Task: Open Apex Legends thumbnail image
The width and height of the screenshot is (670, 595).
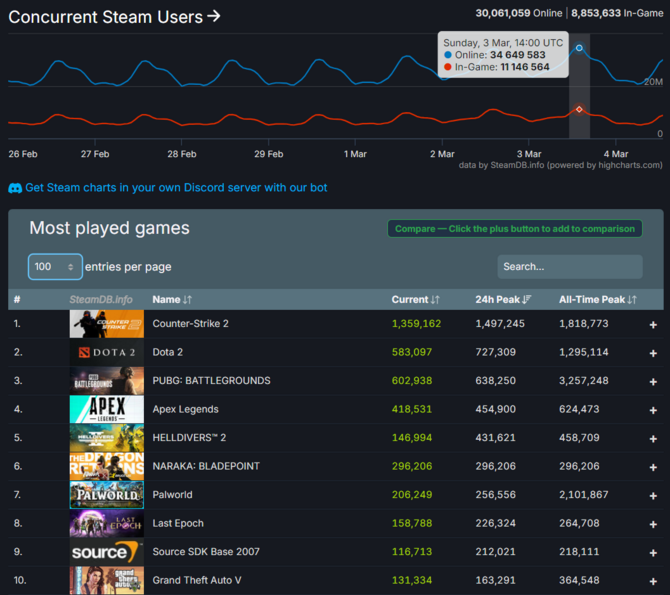Action: point(107,409)
